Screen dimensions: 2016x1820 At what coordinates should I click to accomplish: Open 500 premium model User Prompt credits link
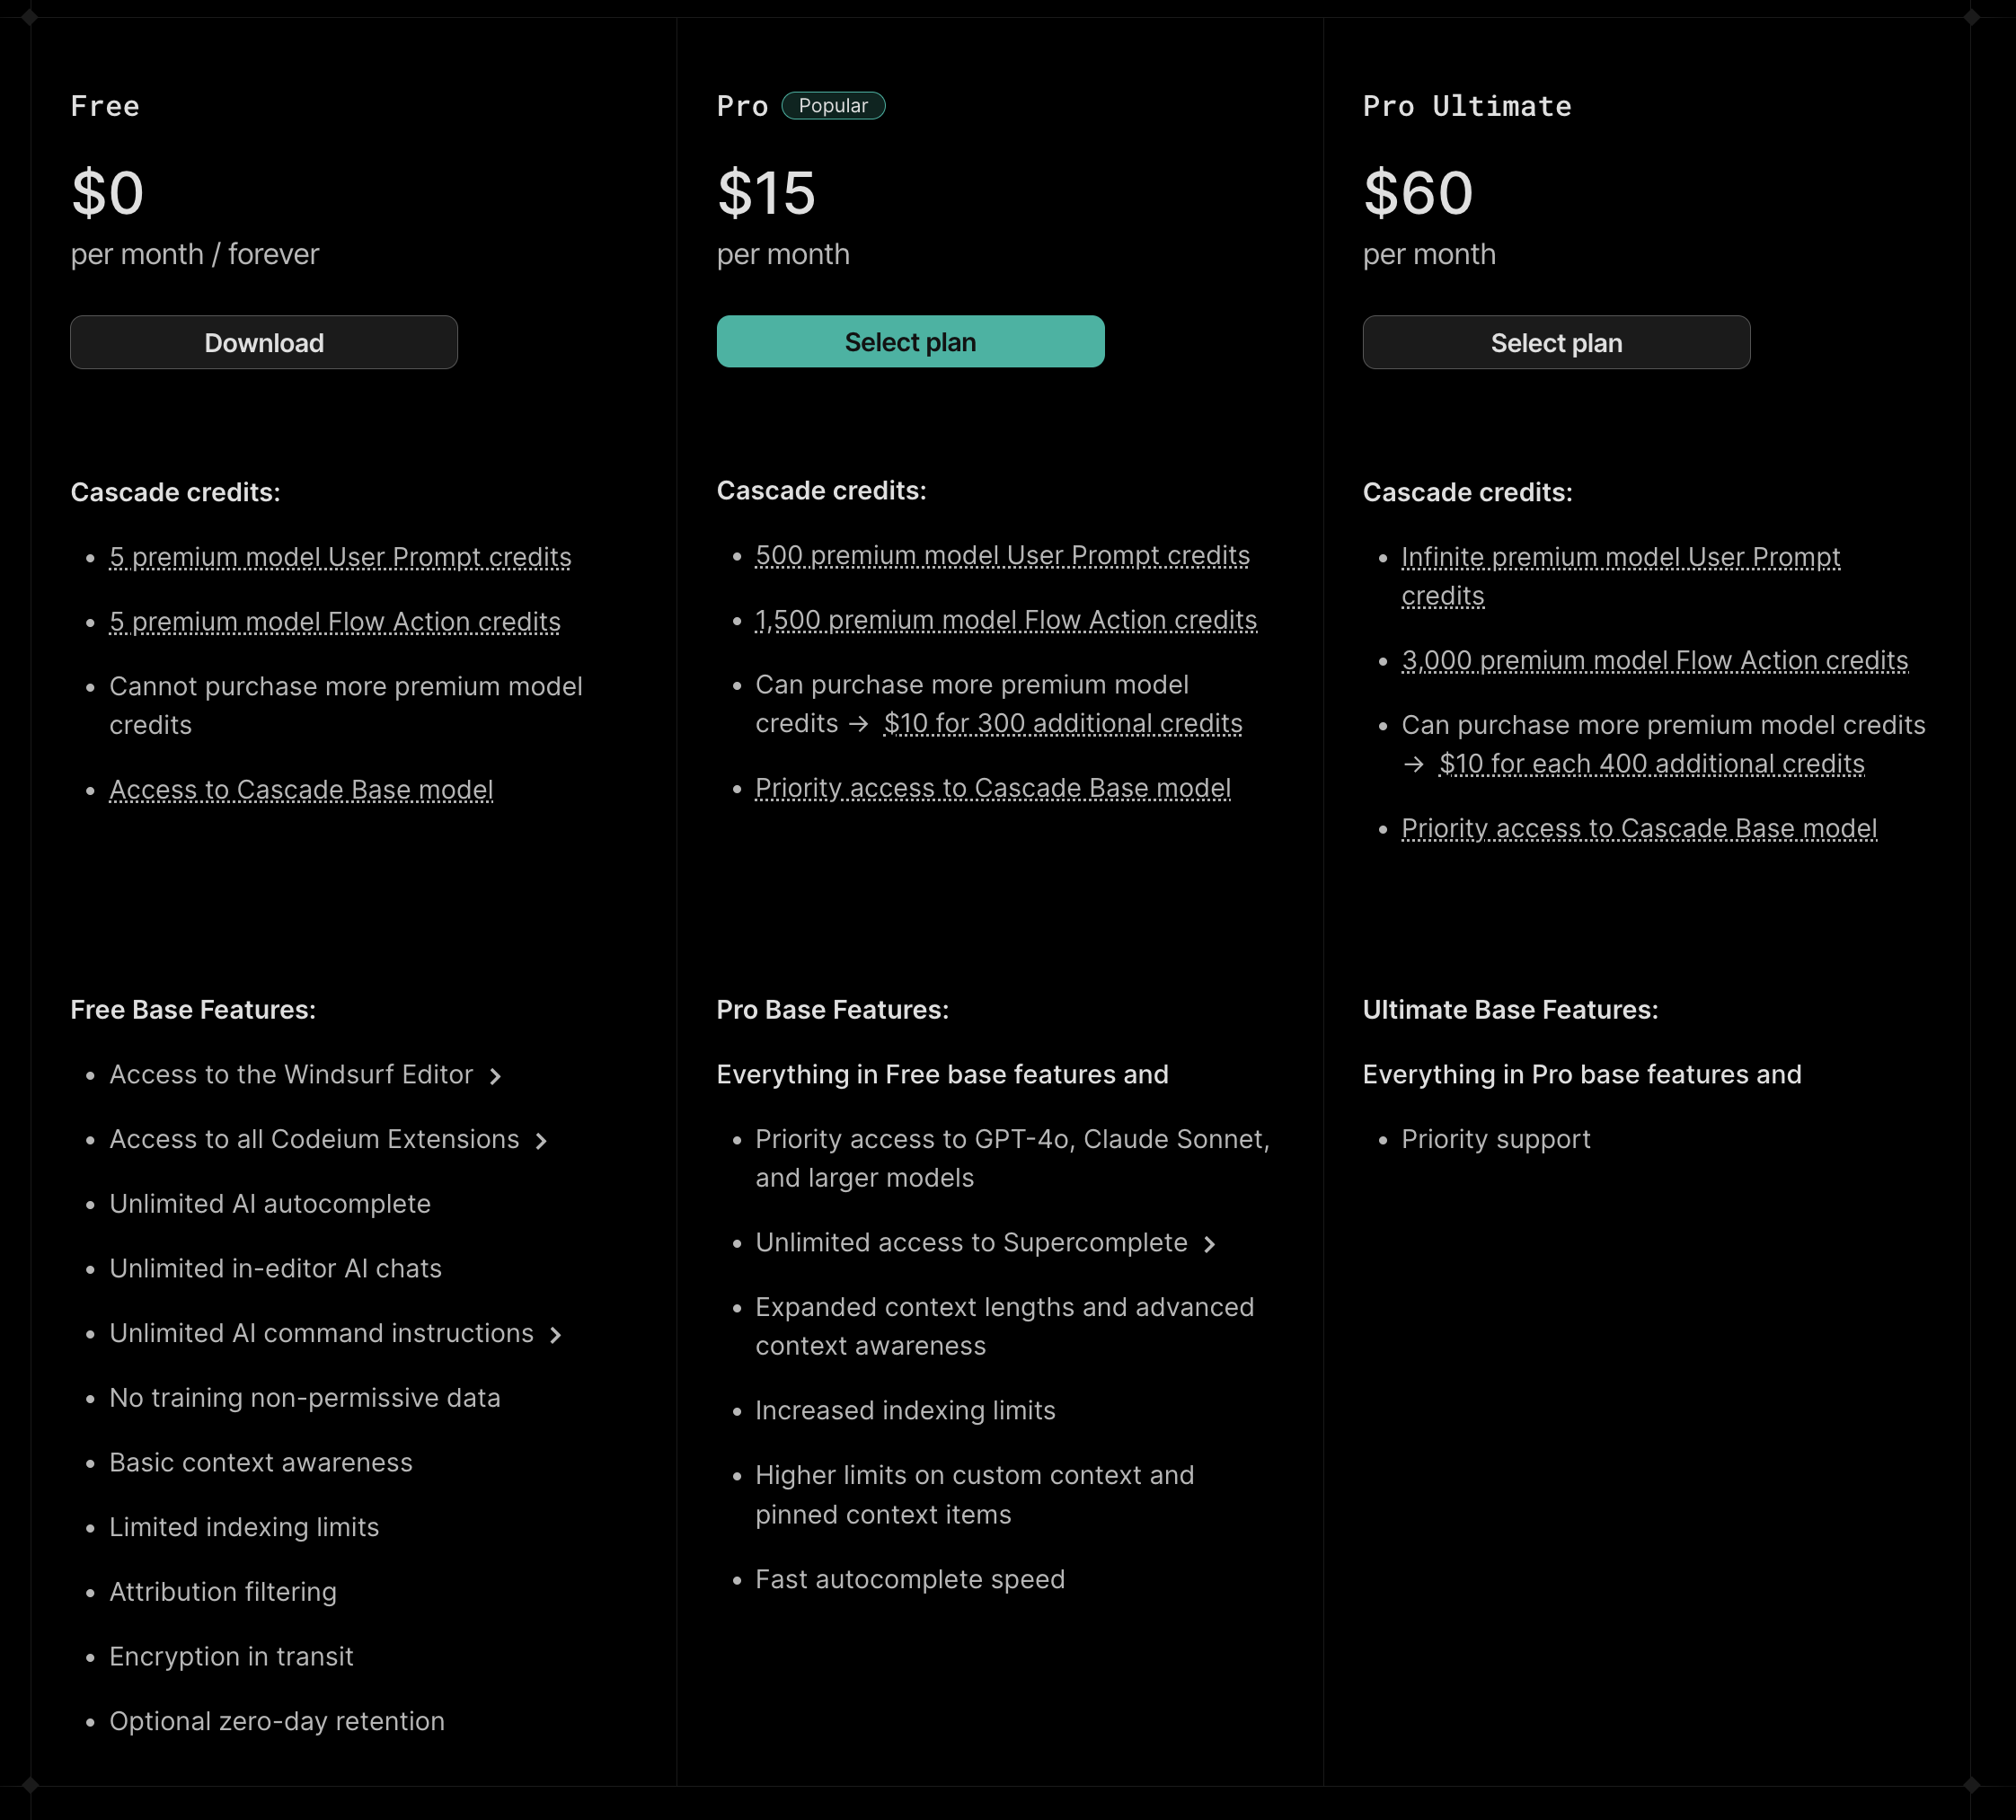coord(1002,555)
